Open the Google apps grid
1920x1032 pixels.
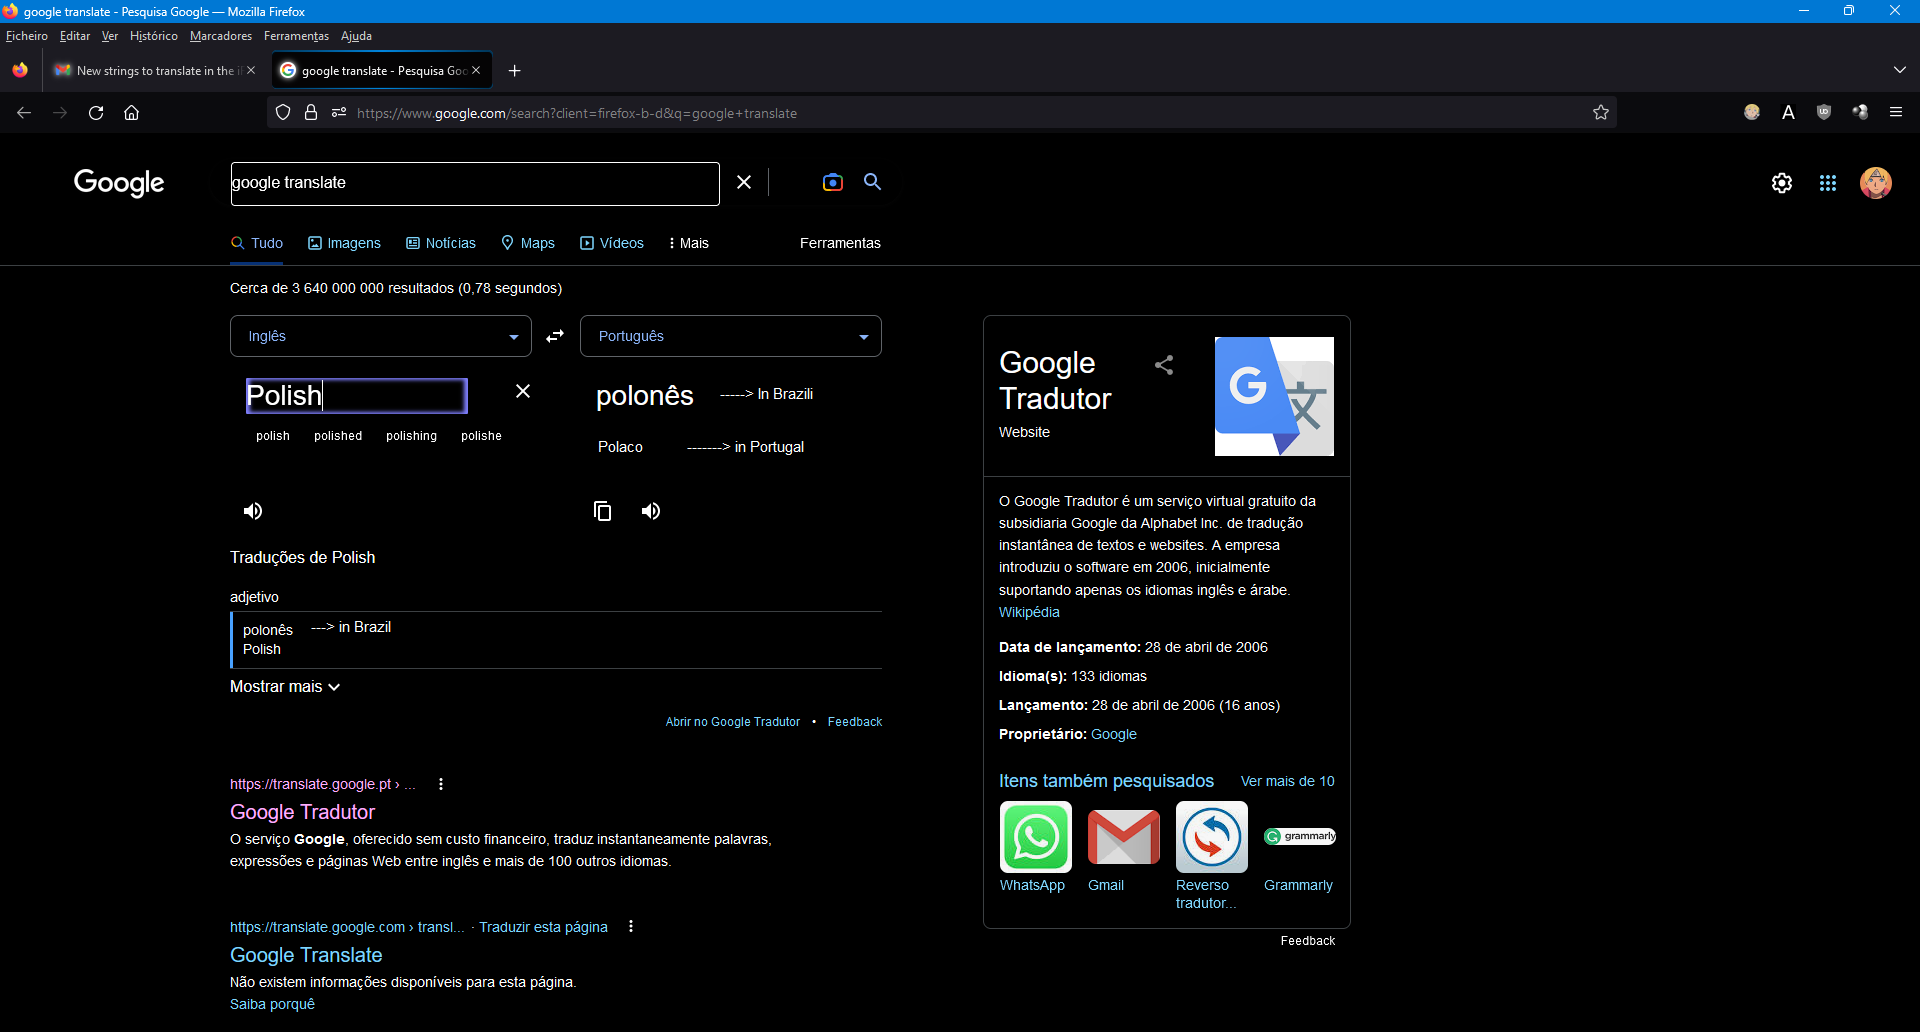1828,183
